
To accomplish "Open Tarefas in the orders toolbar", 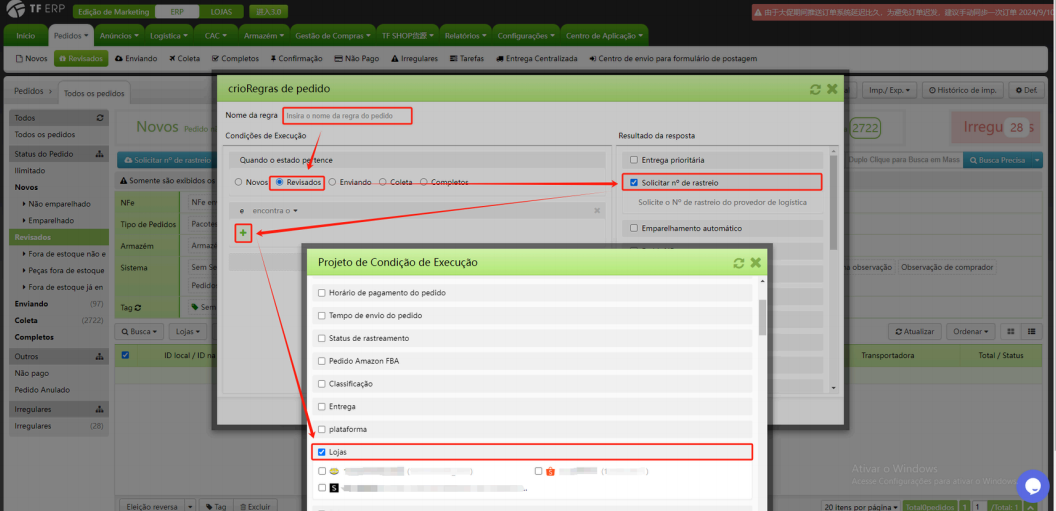I will (467, 59).
